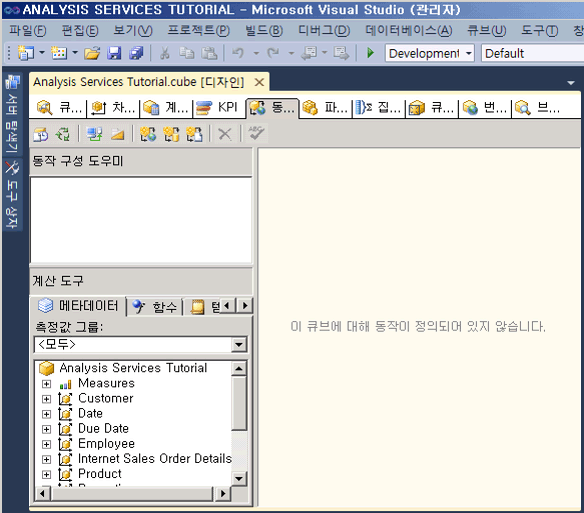
Task: Click the Delete X icon in actions toolbar
Action: [x=225, y=134]
